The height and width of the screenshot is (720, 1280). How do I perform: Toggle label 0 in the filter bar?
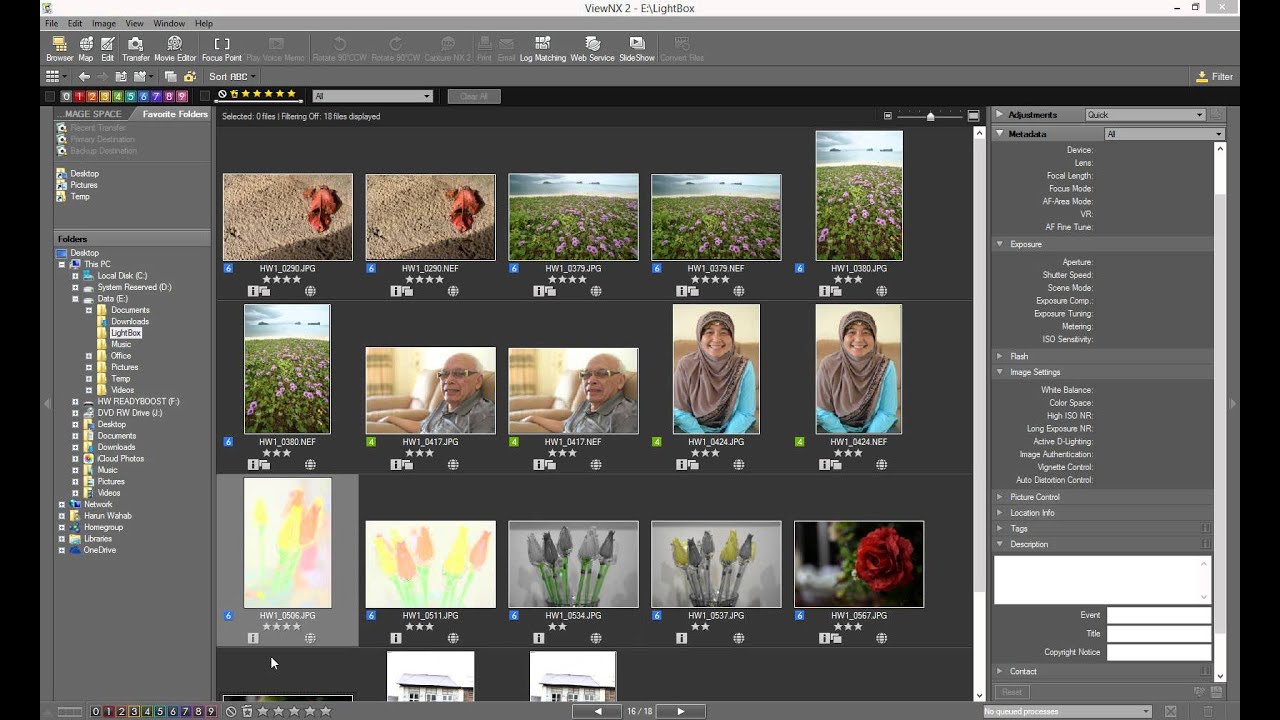pos(66,96)
